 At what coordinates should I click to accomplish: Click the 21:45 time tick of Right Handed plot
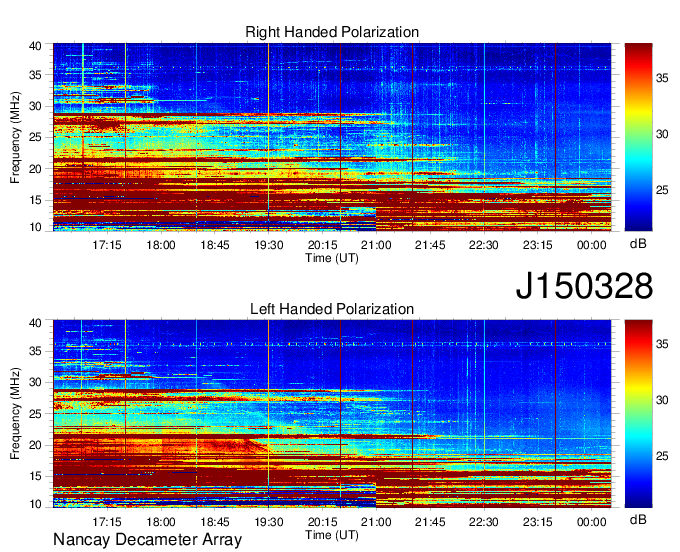coord(430,245)
